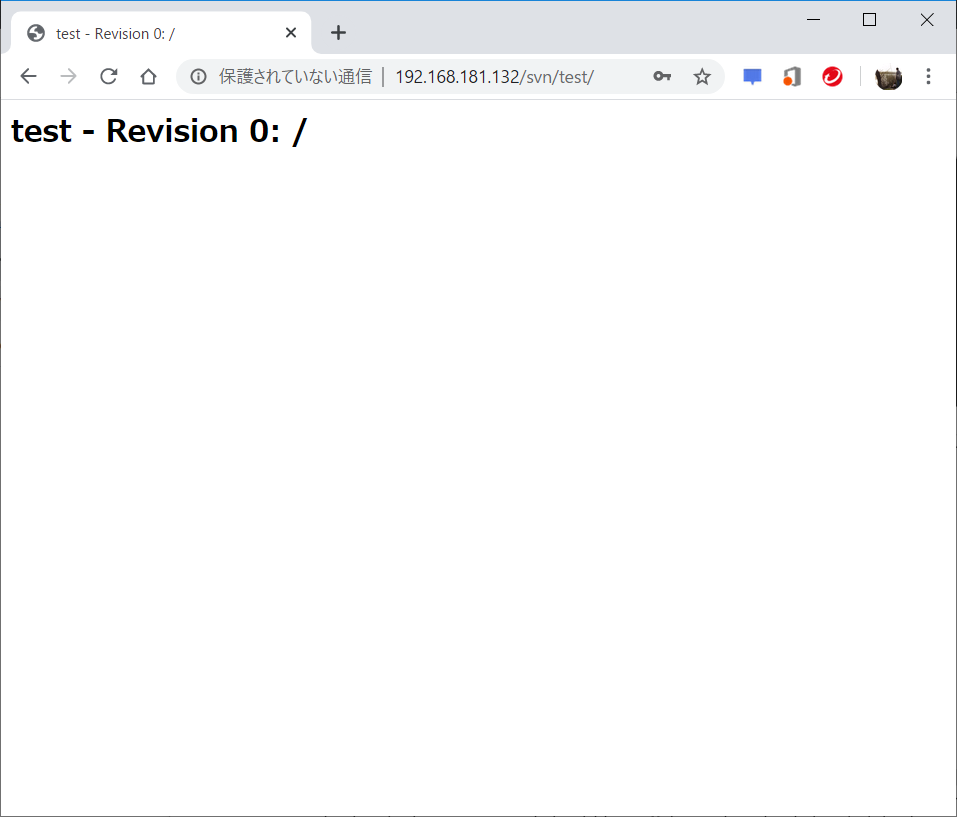Click the 'test - Revision 0: /' page heading

(159, 131)
